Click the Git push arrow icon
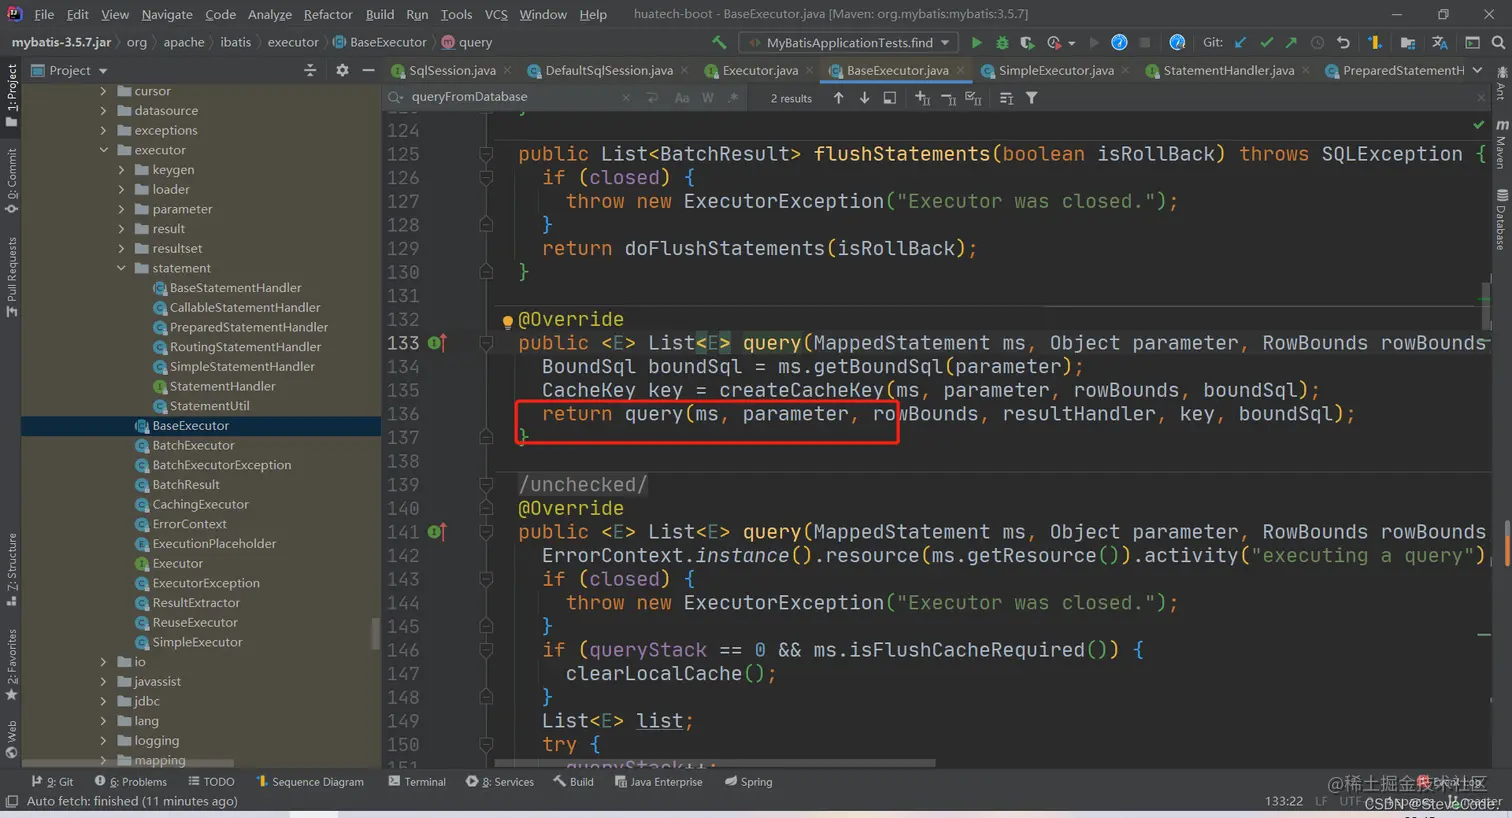Image resolution: width=1512 pixels, height=818 pixels. 1292,42
